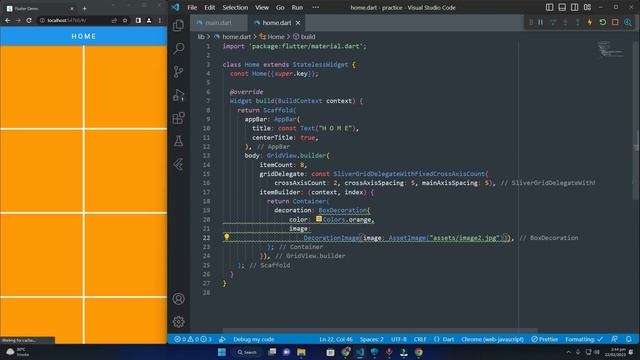Viewport: 640px width, 360px height.
Task: Pause the debug session
Action: click(540, 22)
